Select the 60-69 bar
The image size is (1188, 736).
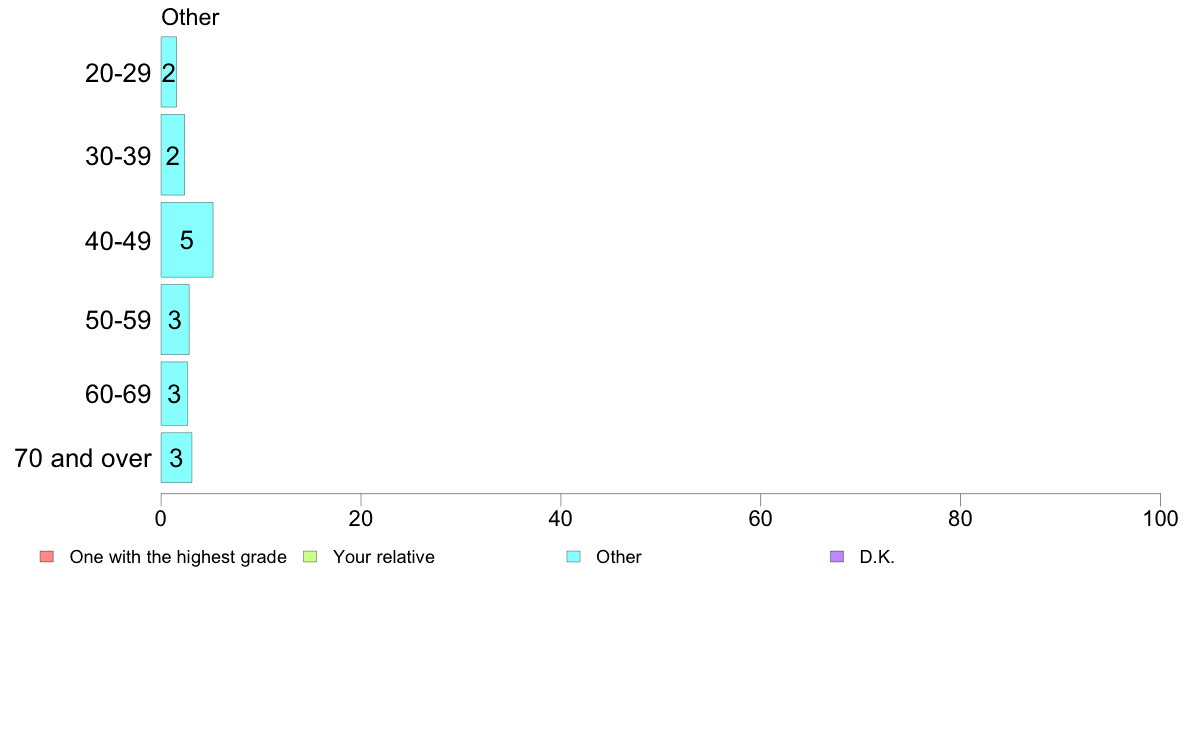174,393
